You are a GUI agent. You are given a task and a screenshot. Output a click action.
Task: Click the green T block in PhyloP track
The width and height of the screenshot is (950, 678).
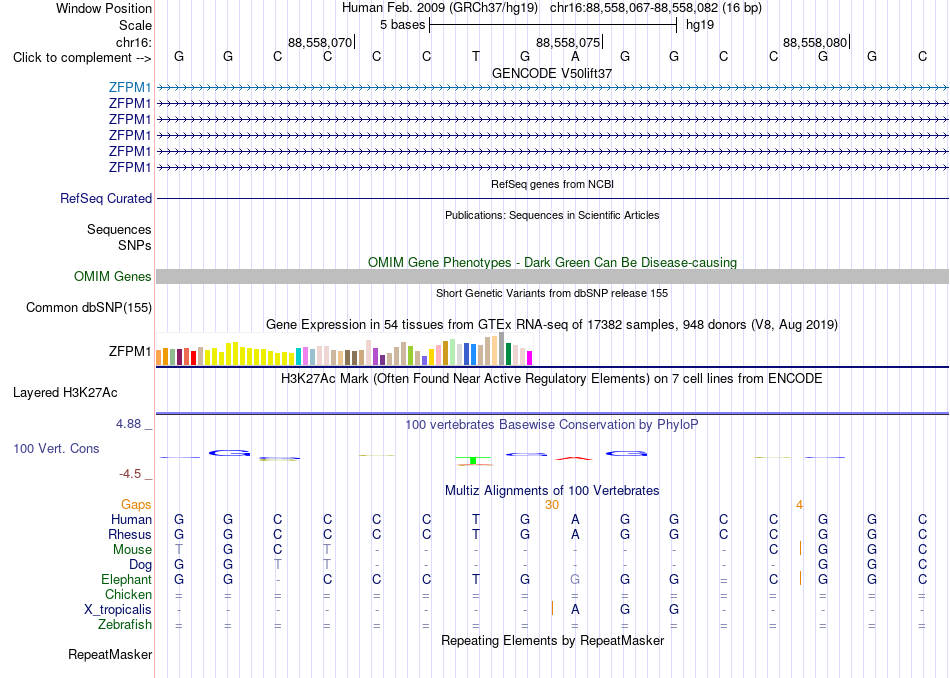coord(473,460)
